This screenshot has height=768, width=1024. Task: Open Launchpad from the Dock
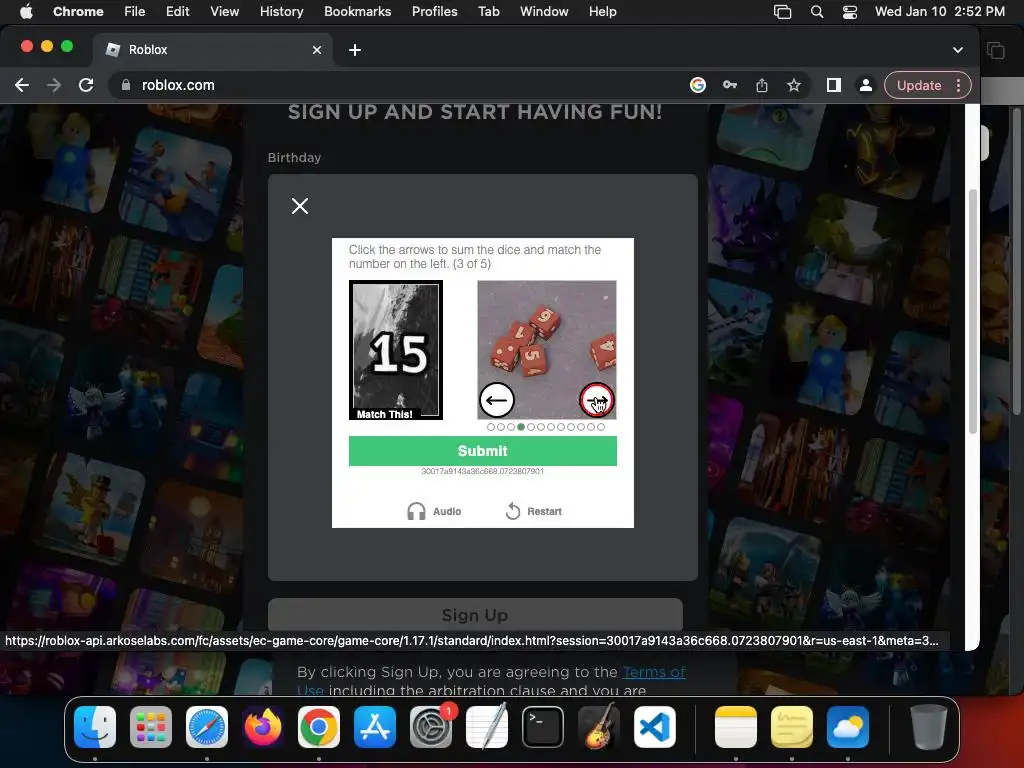151,727
